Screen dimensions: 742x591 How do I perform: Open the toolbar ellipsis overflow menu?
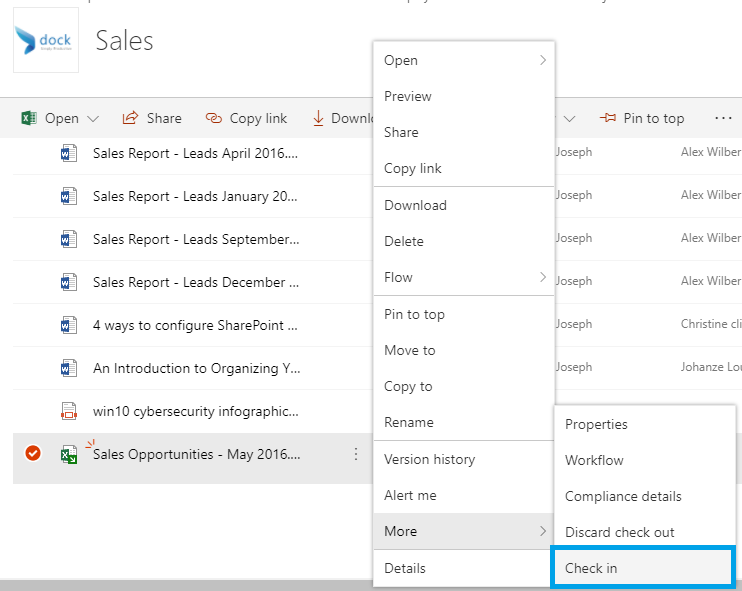pyautogui.click(x=724, y=118)
